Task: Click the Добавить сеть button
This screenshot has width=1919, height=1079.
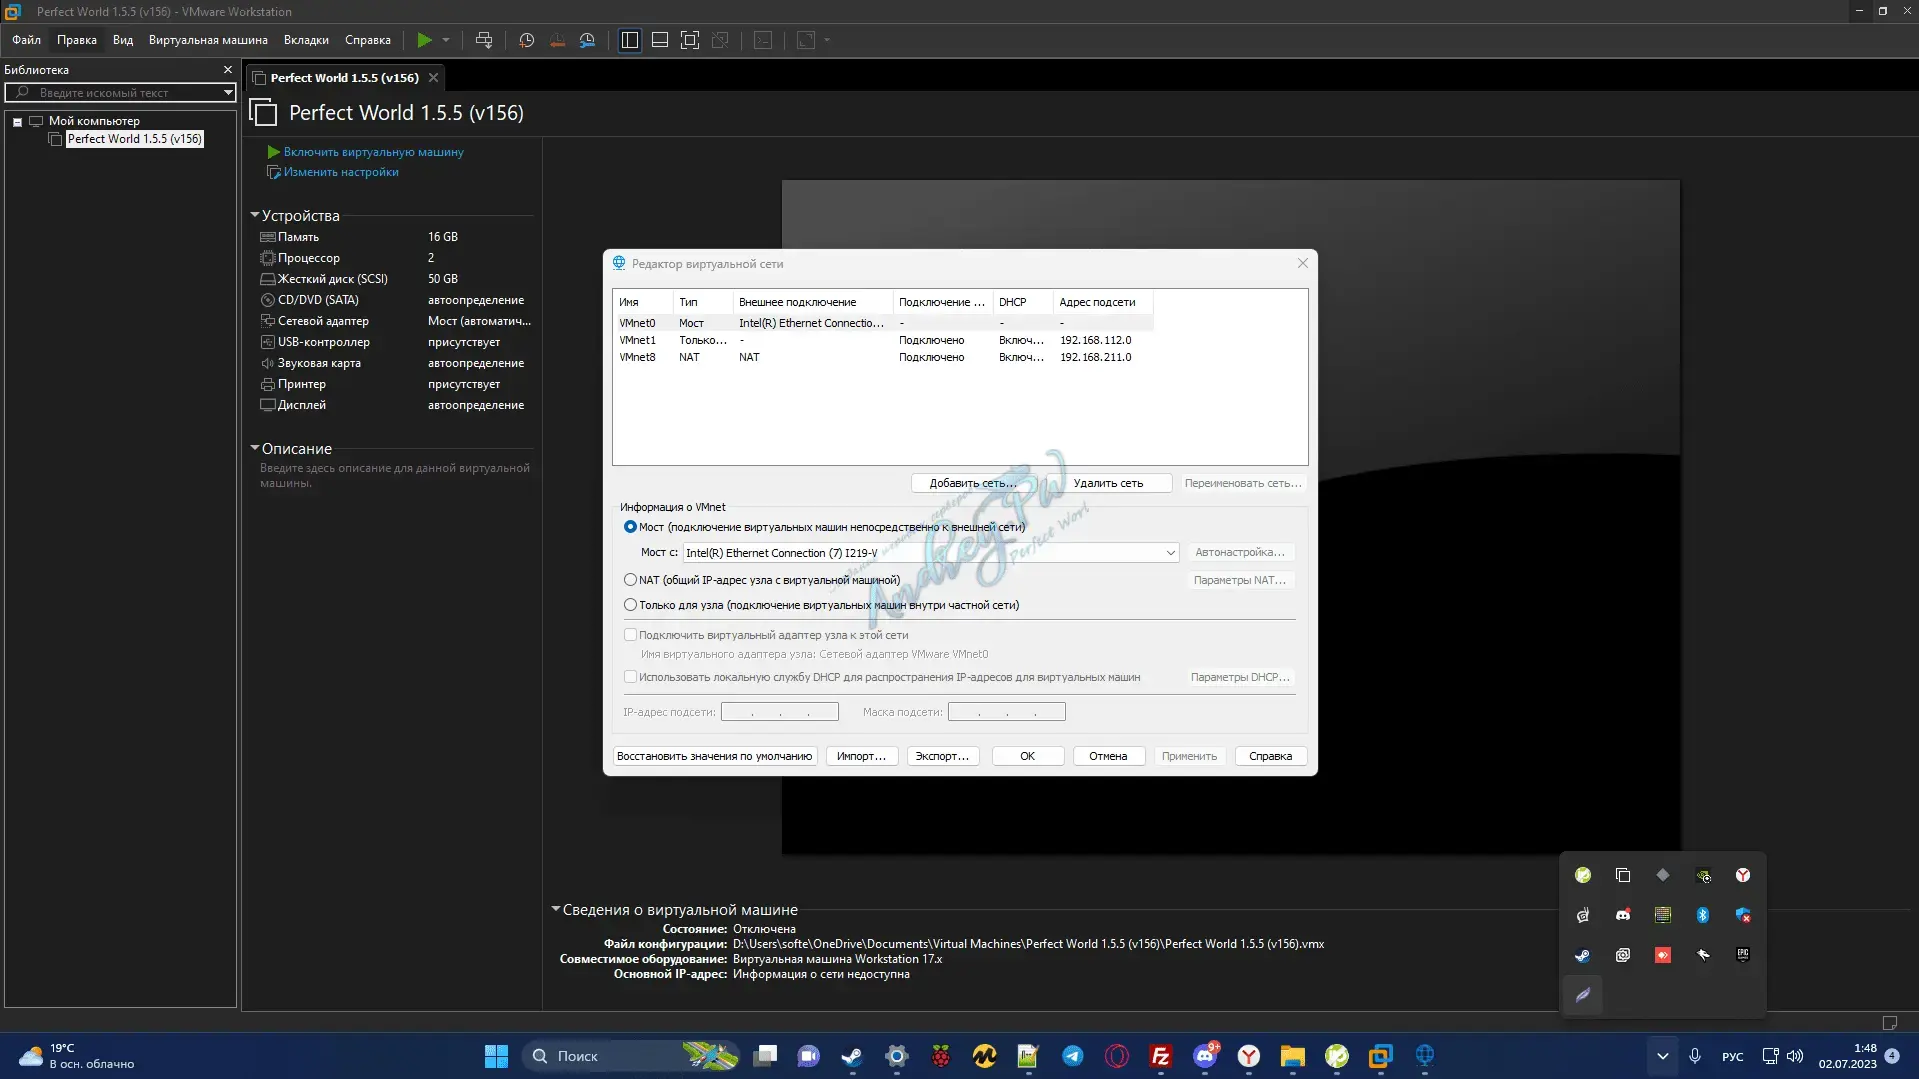Action: coord(972,483)
